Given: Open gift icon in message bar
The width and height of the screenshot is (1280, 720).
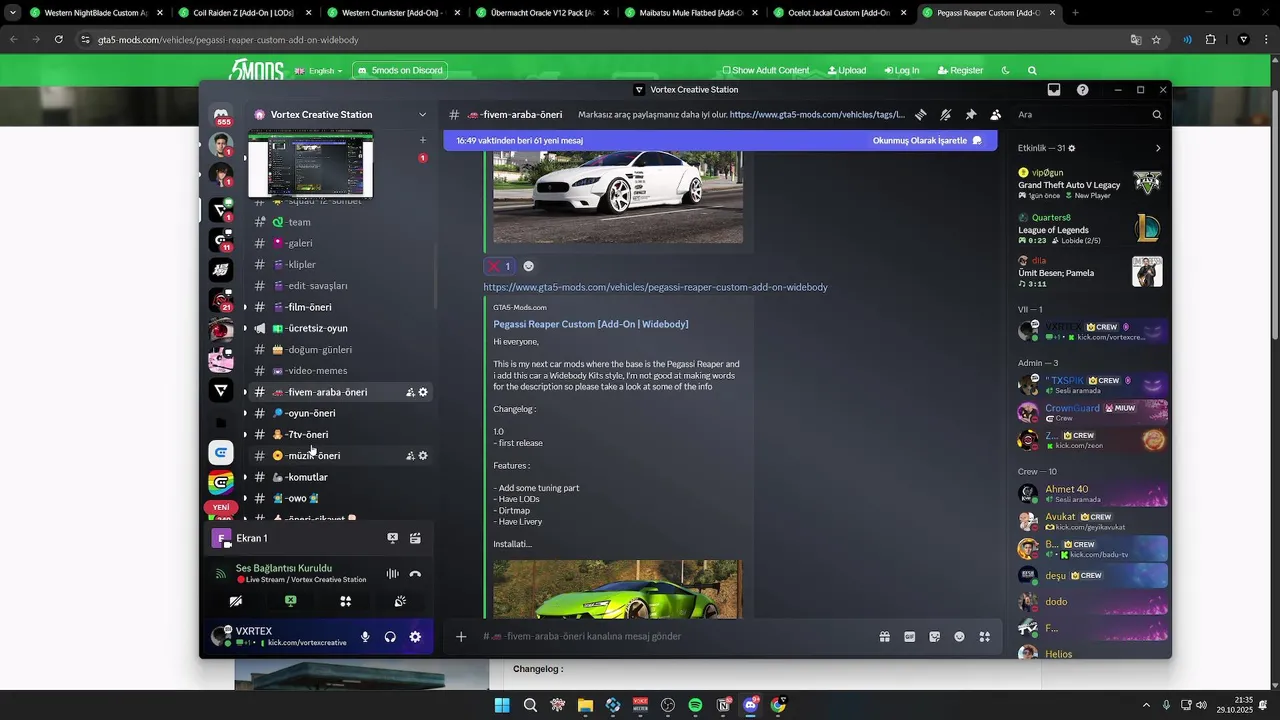Looking at the screenshot, I should [x=885, y=636].
